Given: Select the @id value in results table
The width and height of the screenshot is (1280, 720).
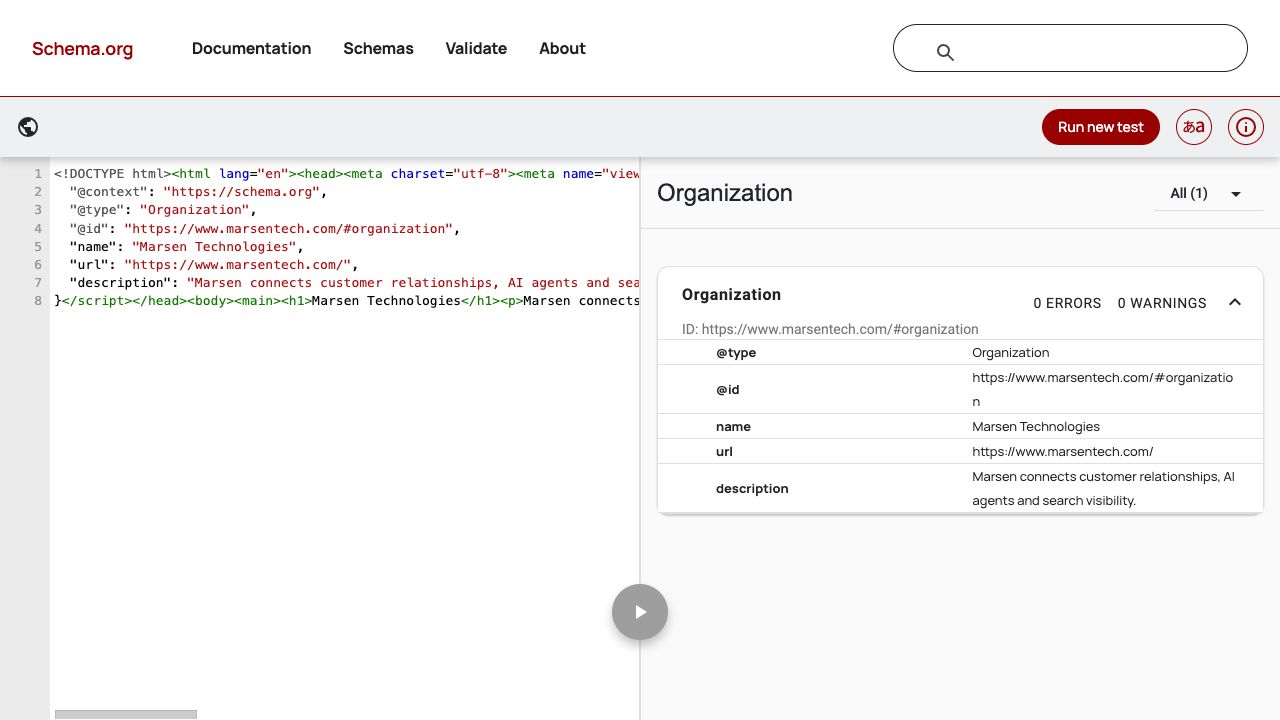Looking at the screenshot, I should [1102, 390].
